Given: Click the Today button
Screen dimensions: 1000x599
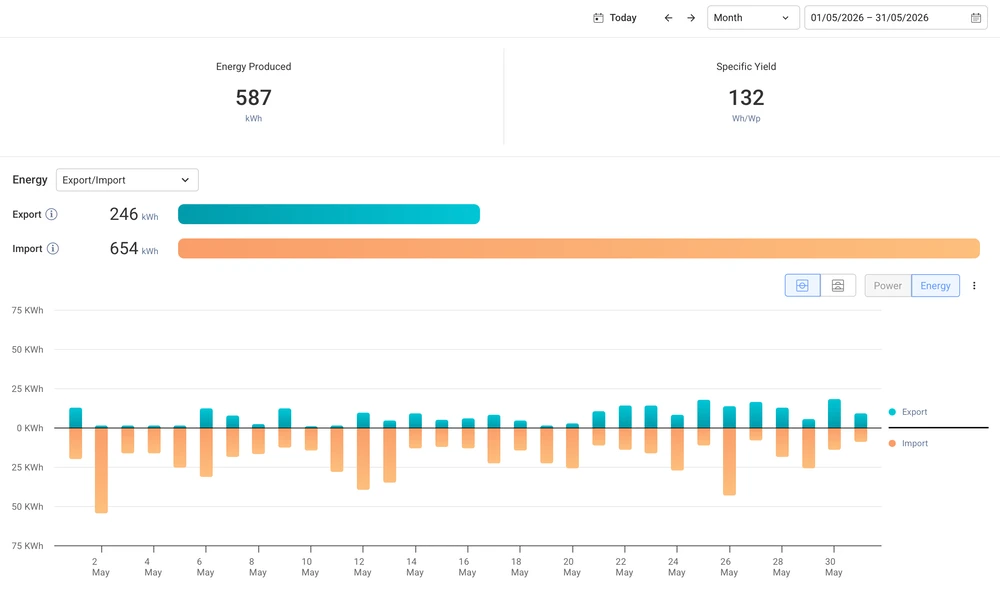Looking at the screenshot, I should [x=615, y=18].
